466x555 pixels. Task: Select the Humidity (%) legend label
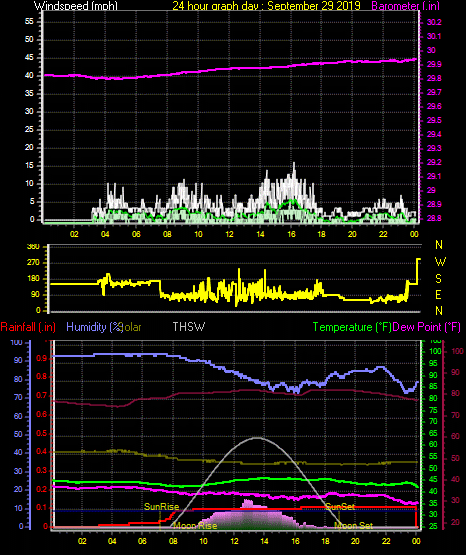tap(94, 327)
